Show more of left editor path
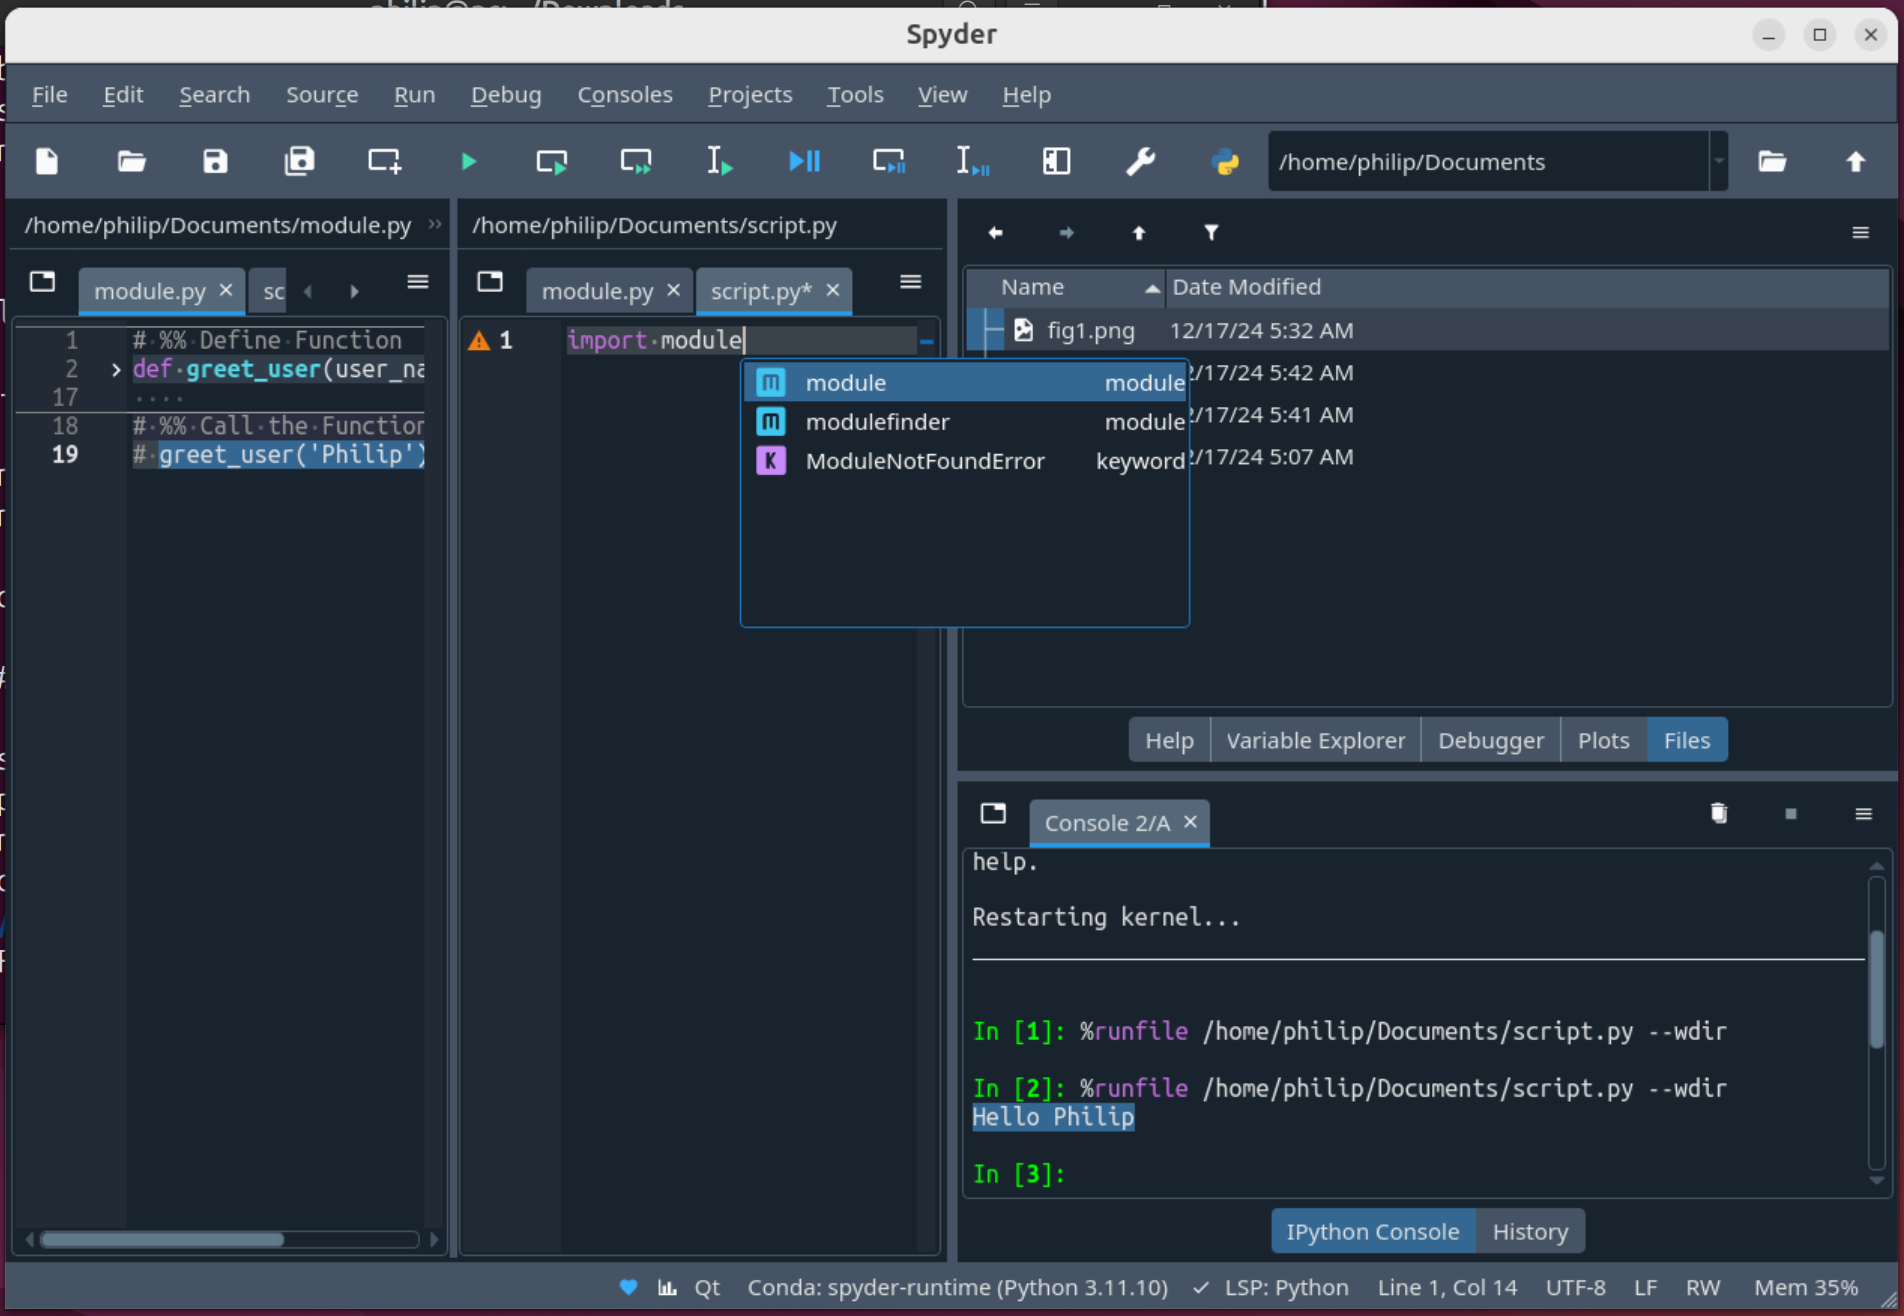The height and width of the screenshot is (1316, 1904). click(x=435, y=225)
